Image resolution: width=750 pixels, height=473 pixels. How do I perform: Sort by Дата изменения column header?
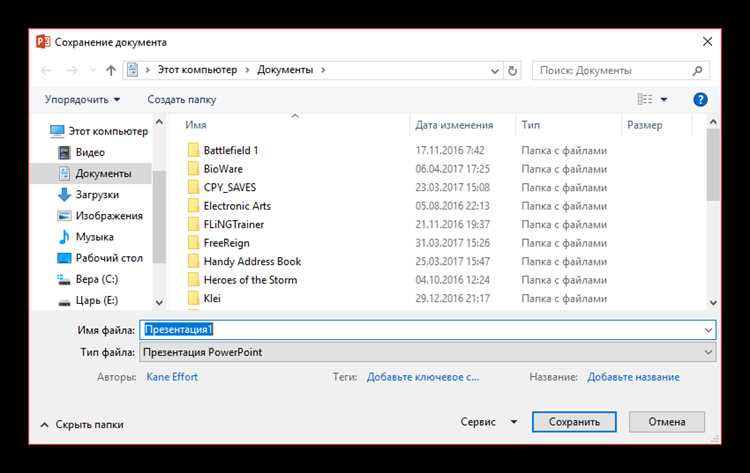tap(454, 125)
